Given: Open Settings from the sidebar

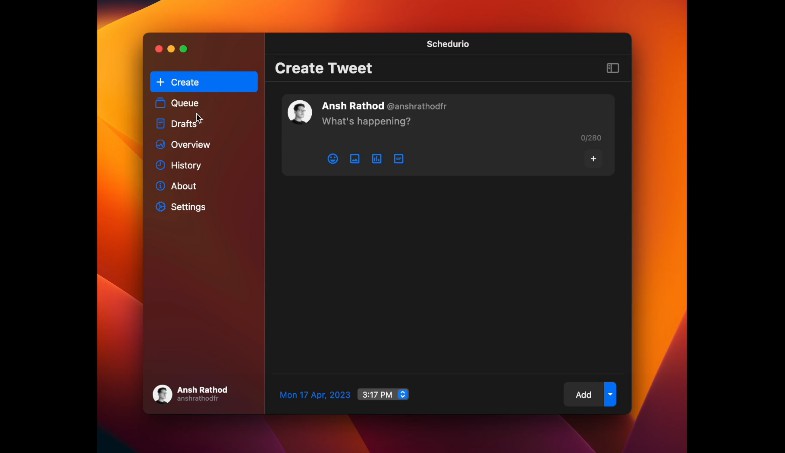Looking at the screenshot, I should tap(204, 207).
